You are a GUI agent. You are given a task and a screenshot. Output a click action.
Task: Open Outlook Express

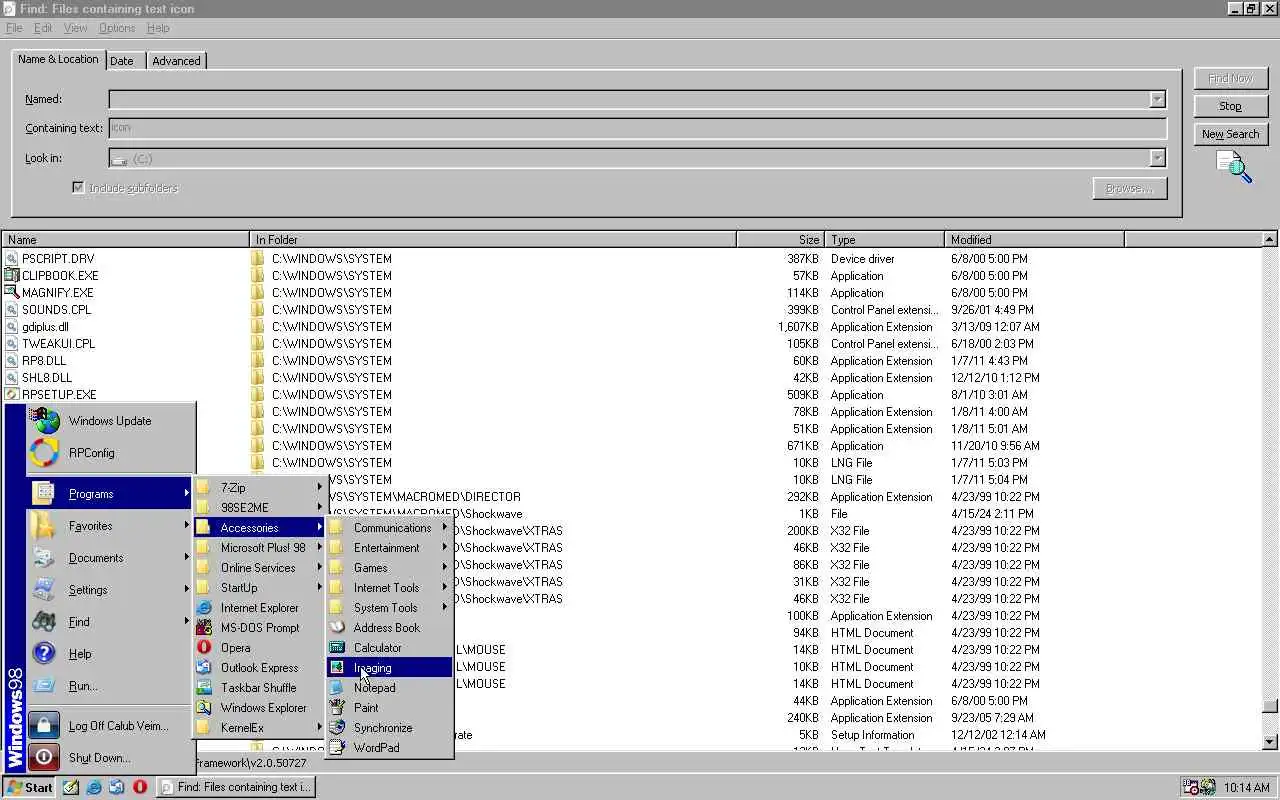click(x=260, y=668)
